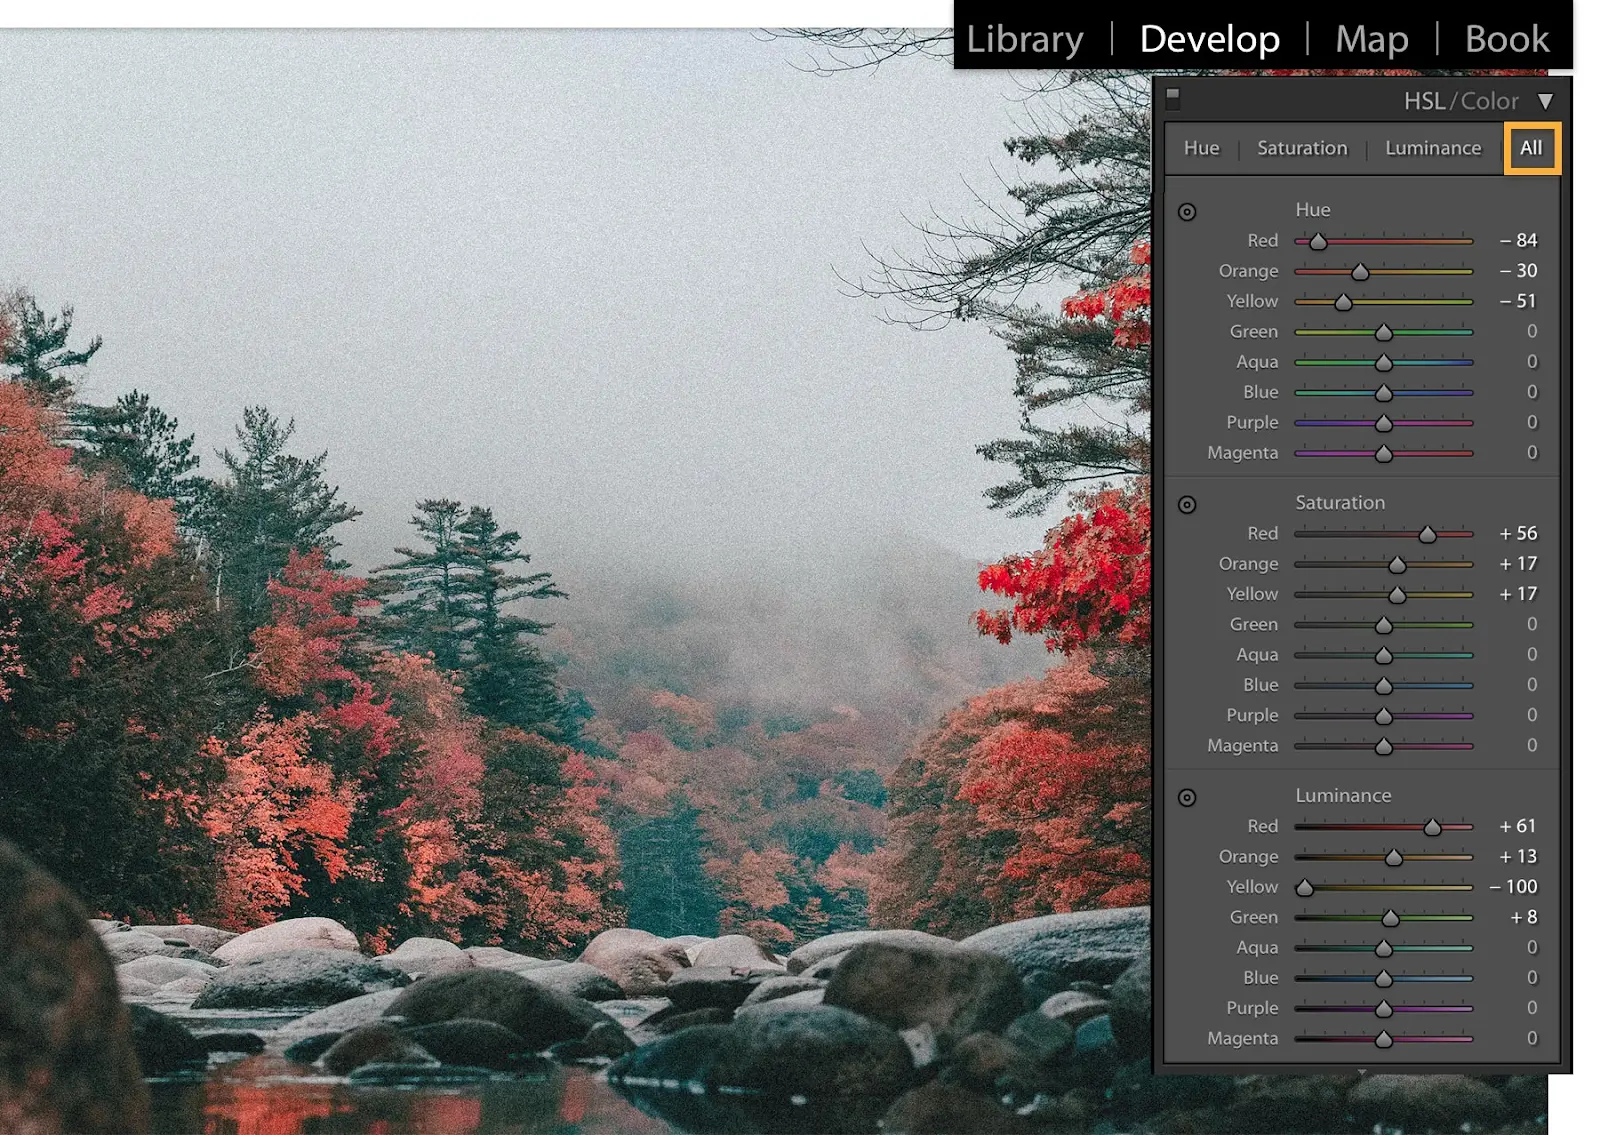
Task: Select the Saturation tab
Action: pos(1302,148)
